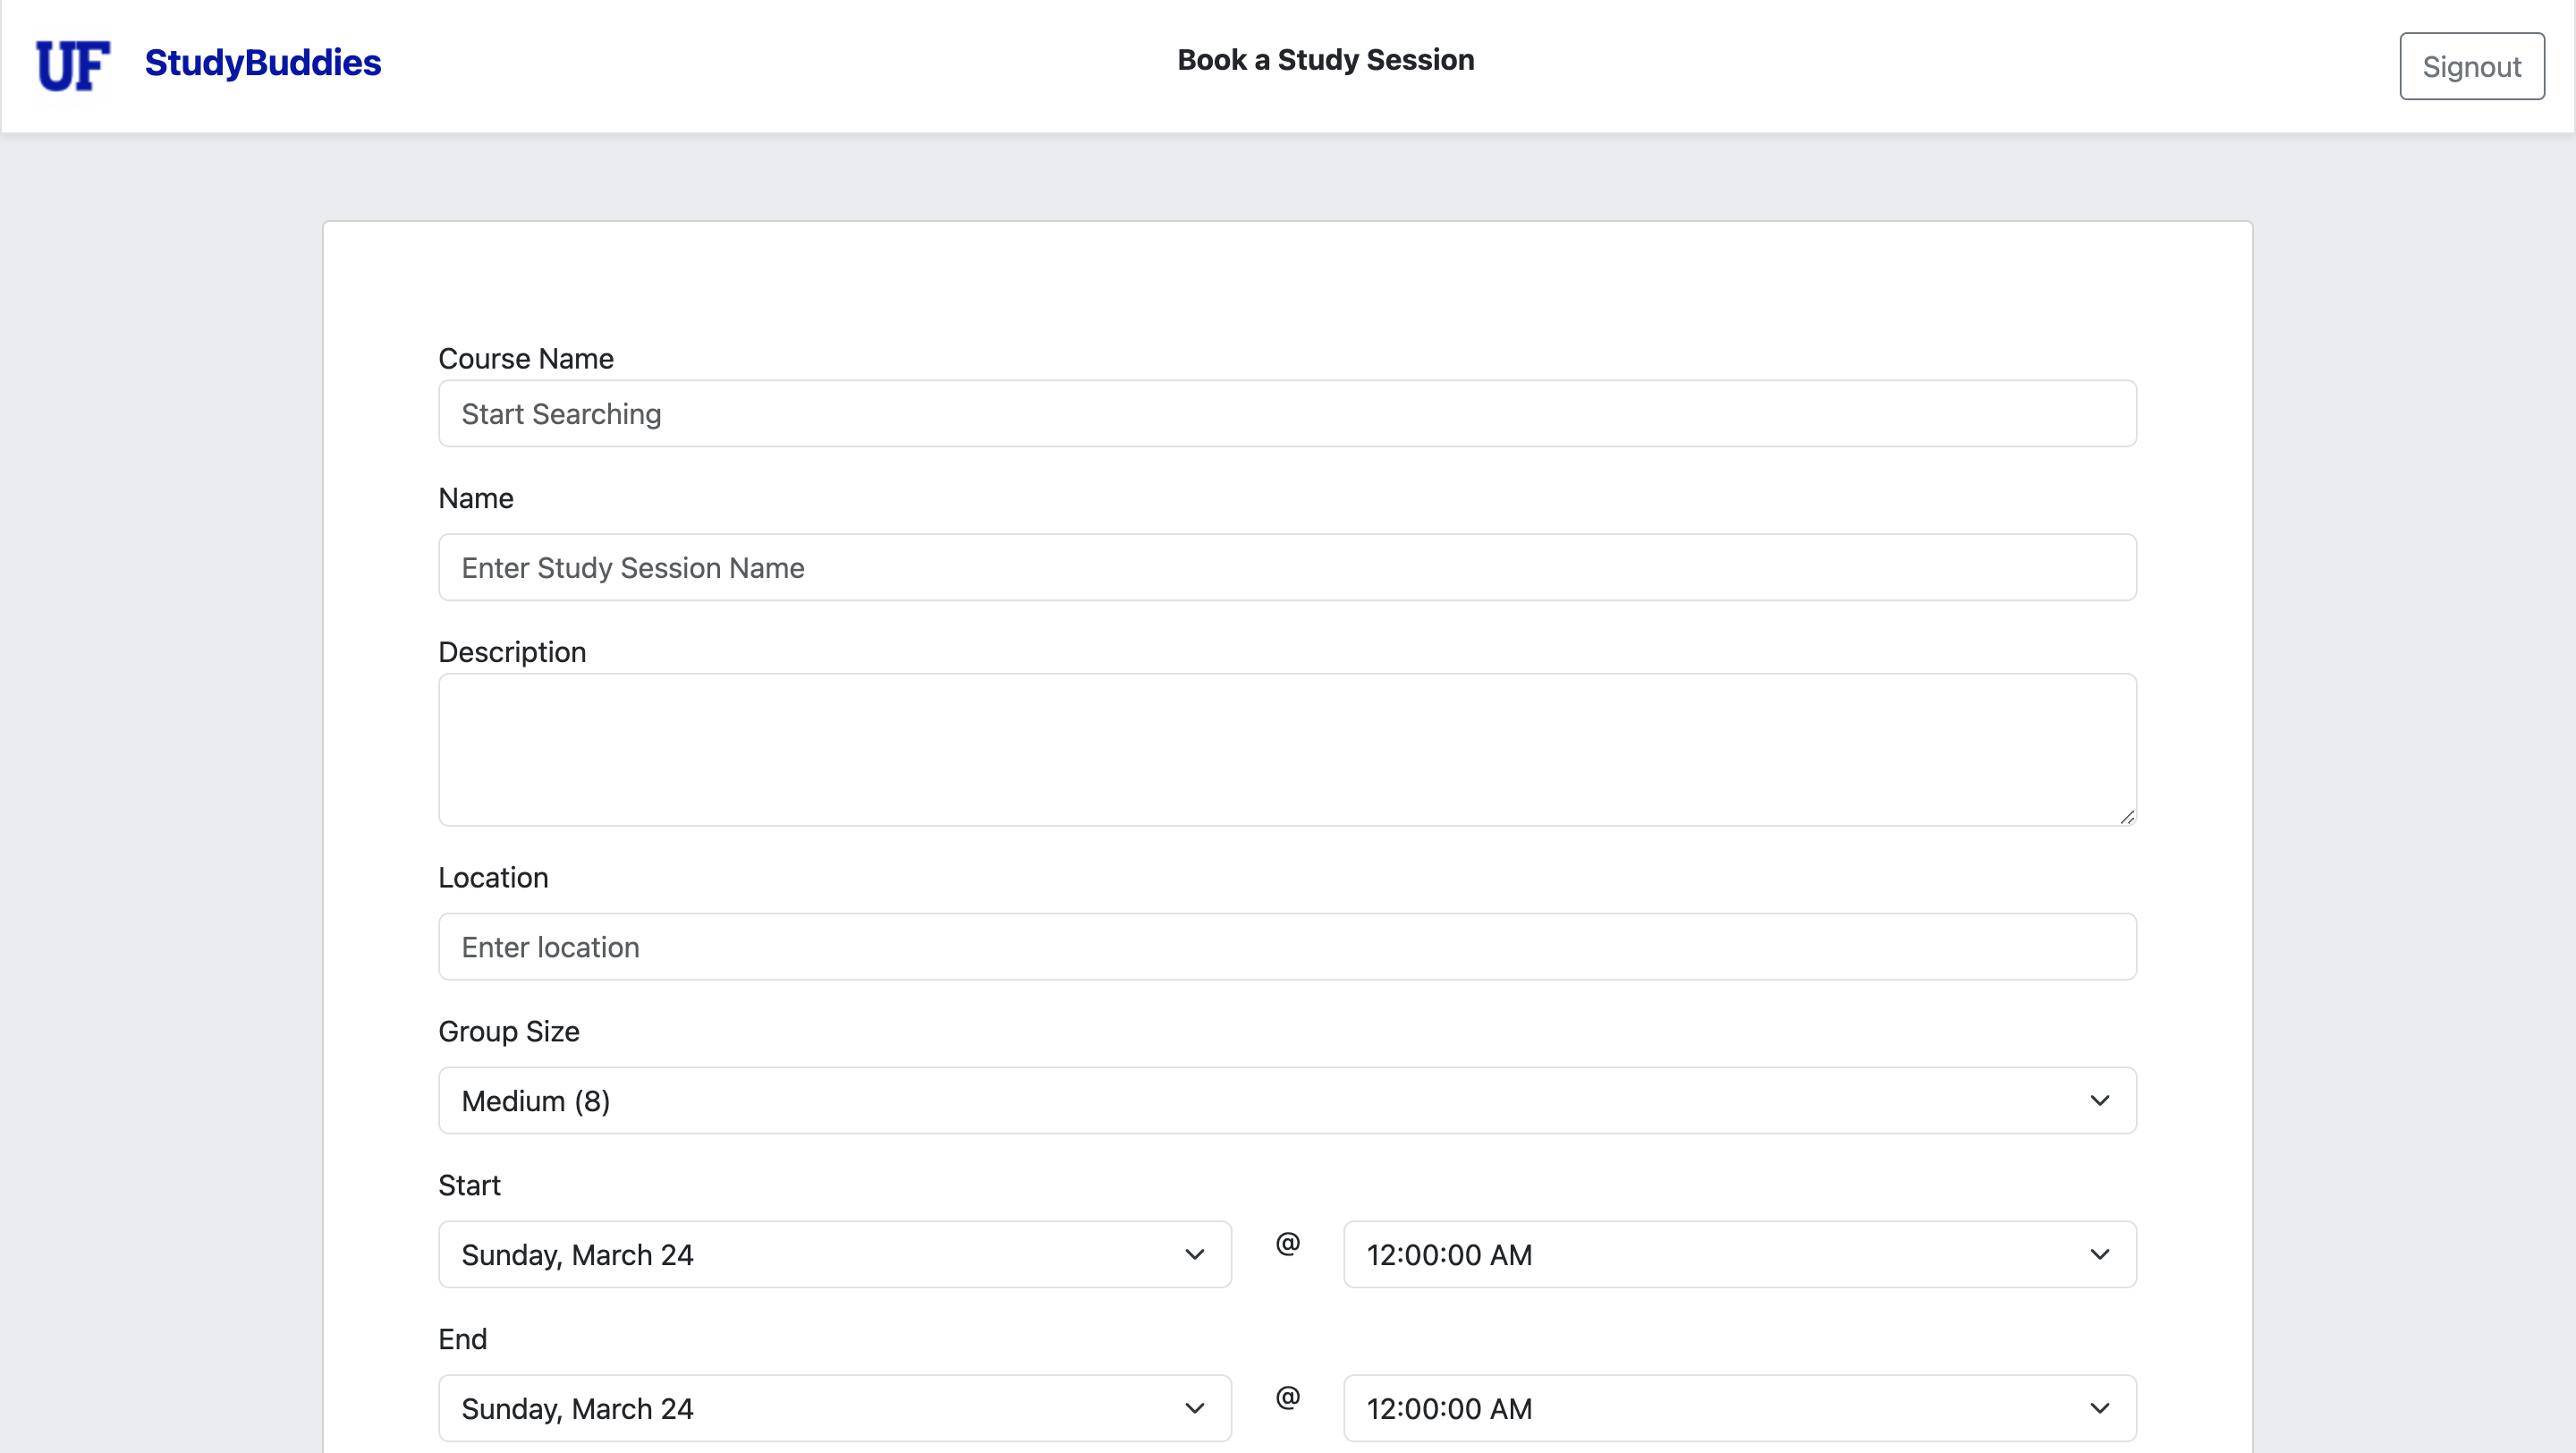
Task: Click the UF logo icon
Action: point(73,66)
